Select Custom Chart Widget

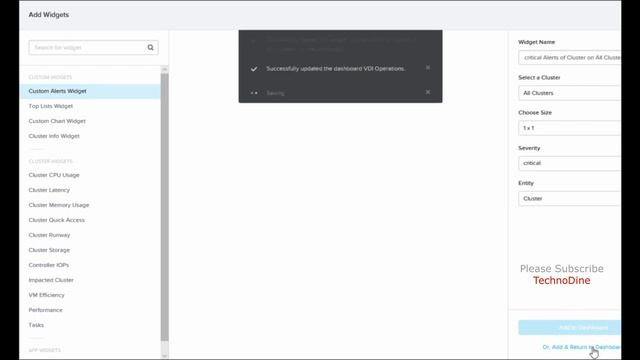pos(57,121)
